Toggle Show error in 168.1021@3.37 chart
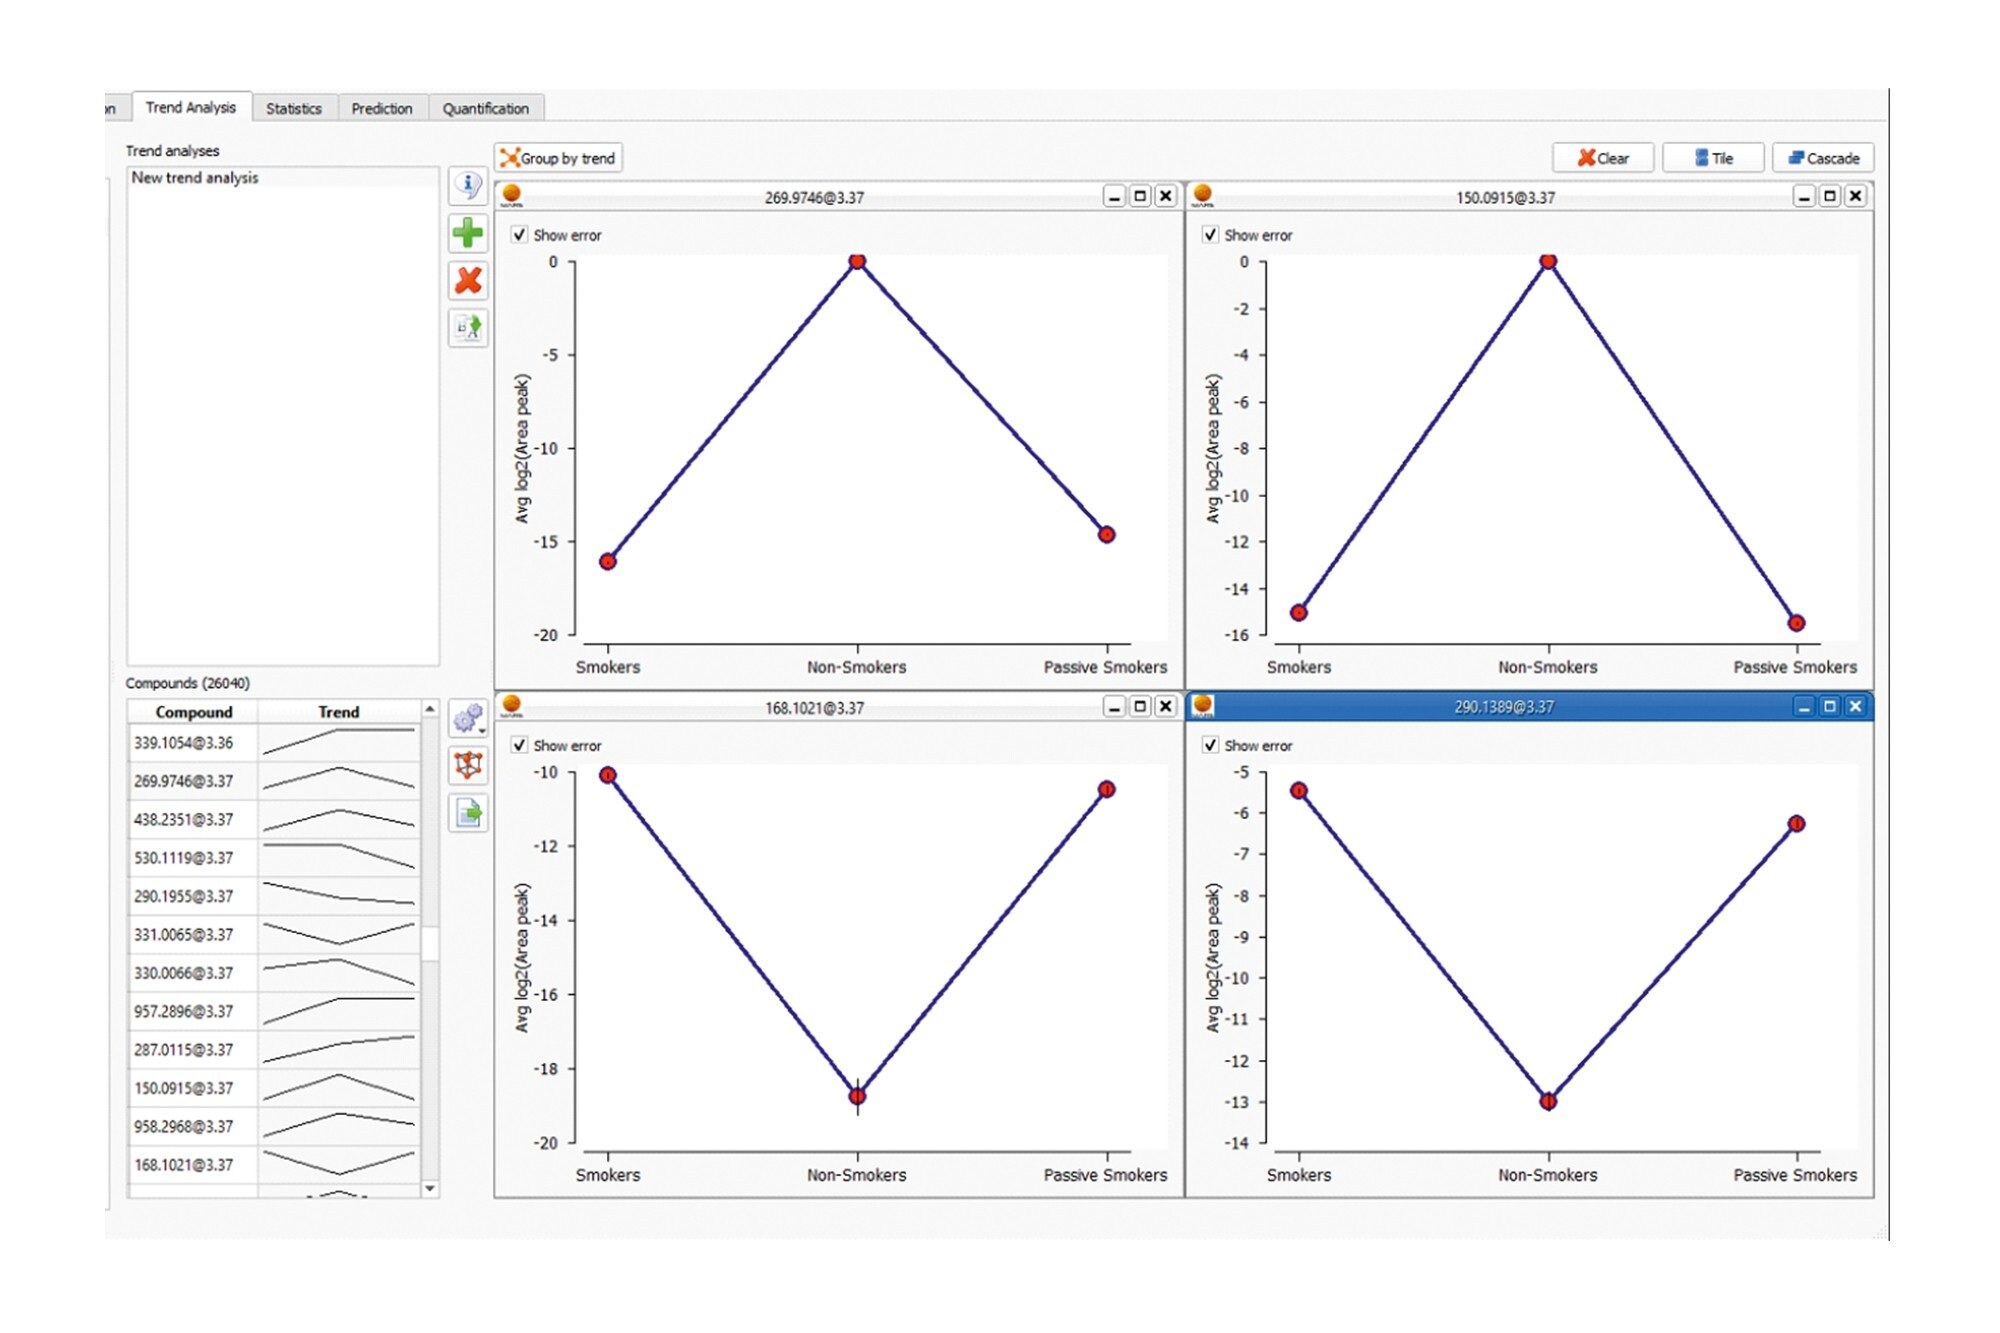Image resolution: width=2000 pixels, height=1333 pixels. pyautogui.click(x=519, y=745)
